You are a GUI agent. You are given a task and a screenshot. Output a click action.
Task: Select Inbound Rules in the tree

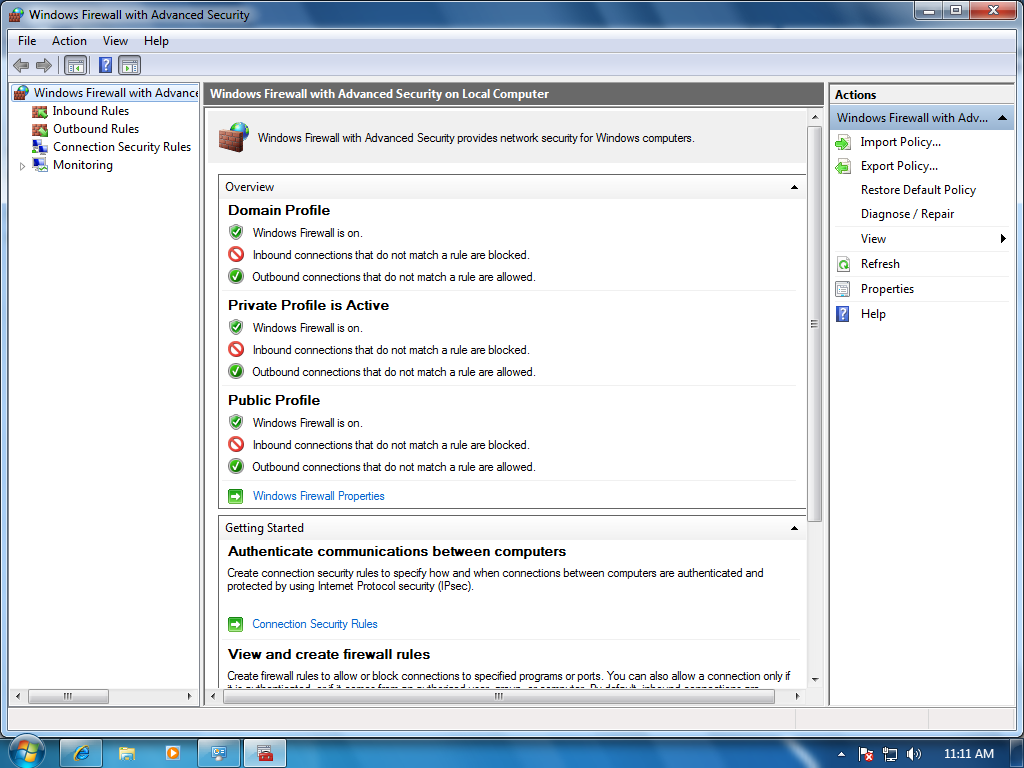[91, 111]
